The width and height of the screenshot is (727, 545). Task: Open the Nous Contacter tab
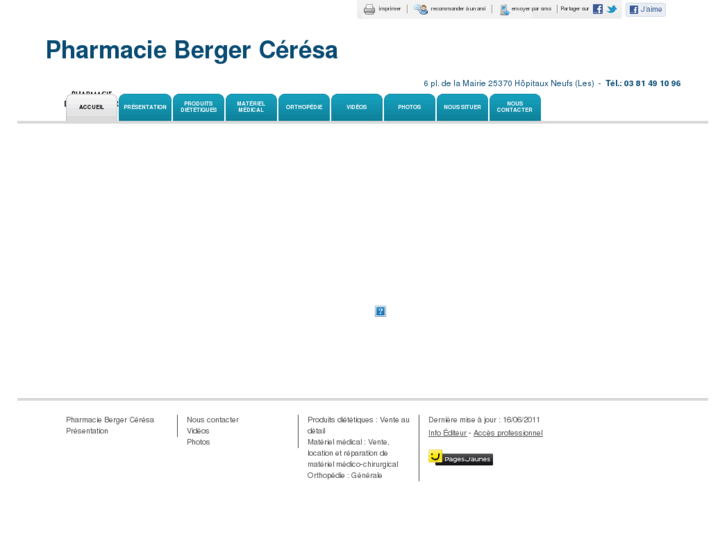point(515,108)
